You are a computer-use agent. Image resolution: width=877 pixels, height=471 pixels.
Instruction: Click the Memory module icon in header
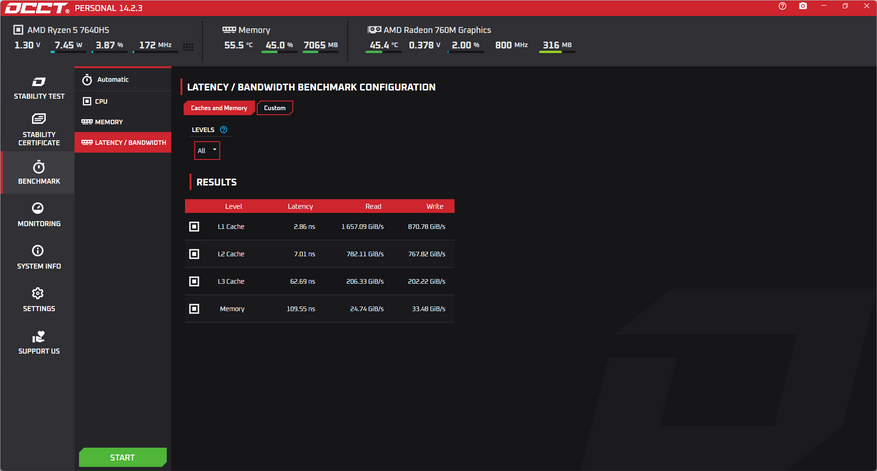(229, 30)
